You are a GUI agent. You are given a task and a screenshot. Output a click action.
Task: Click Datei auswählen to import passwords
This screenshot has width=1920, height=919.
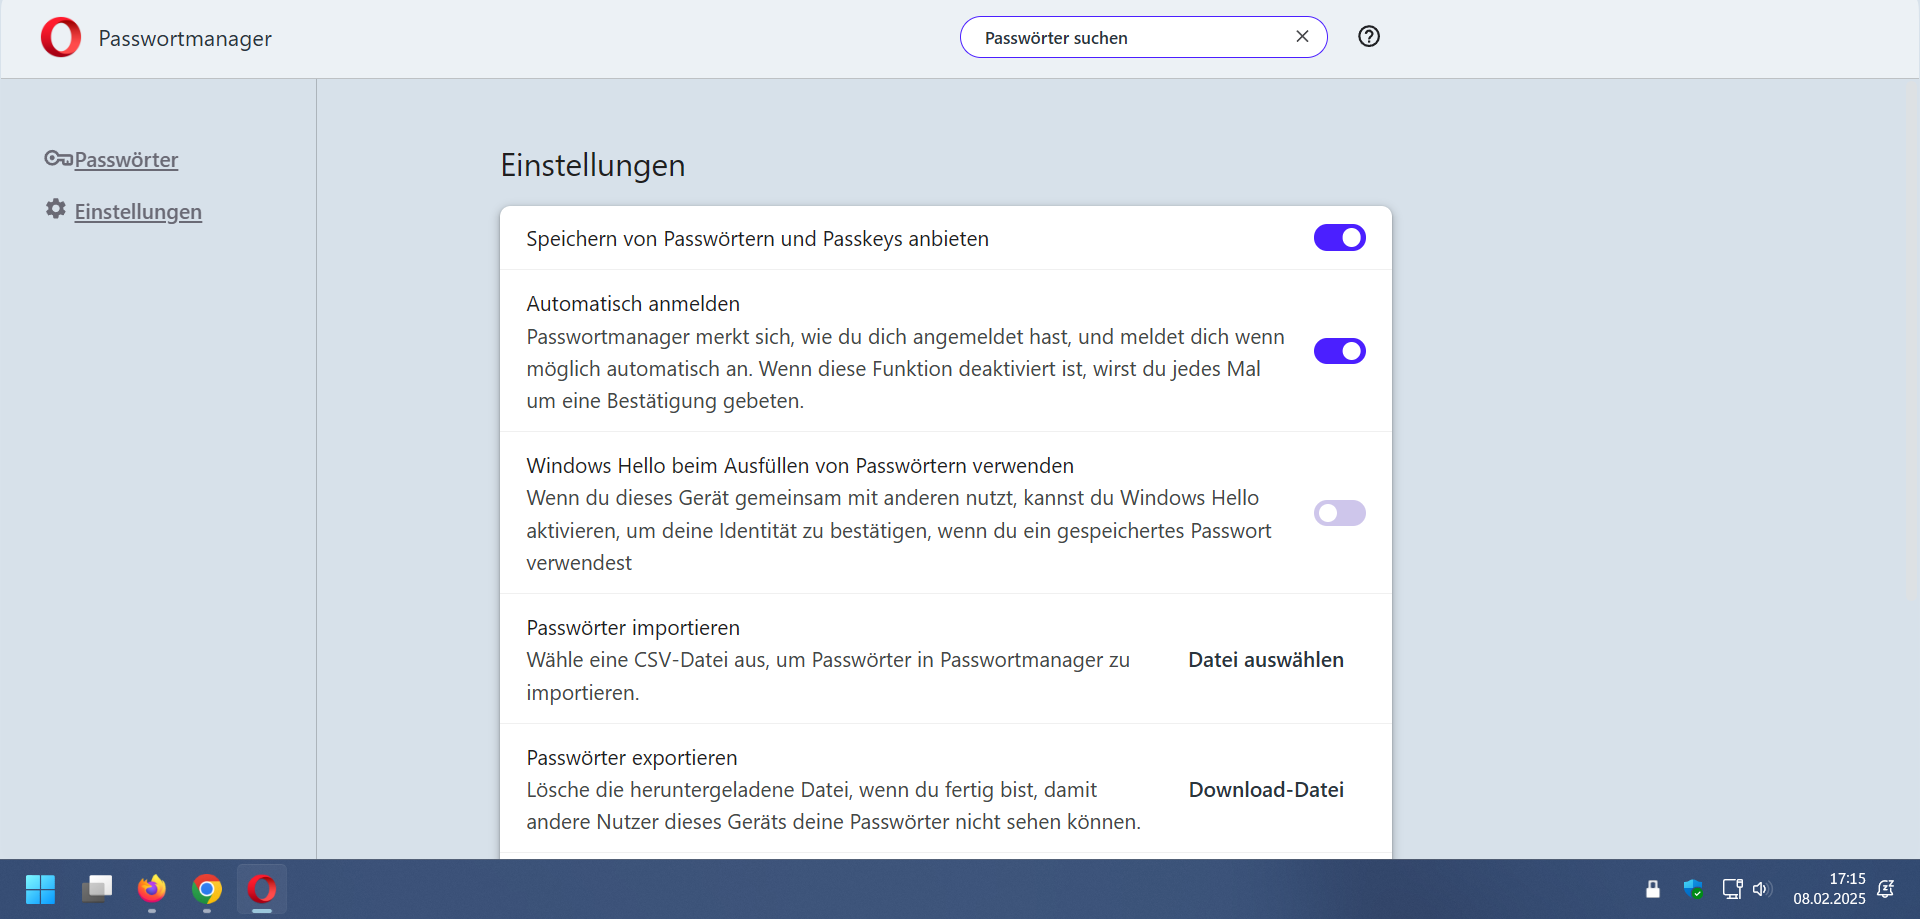(1265, 660)
